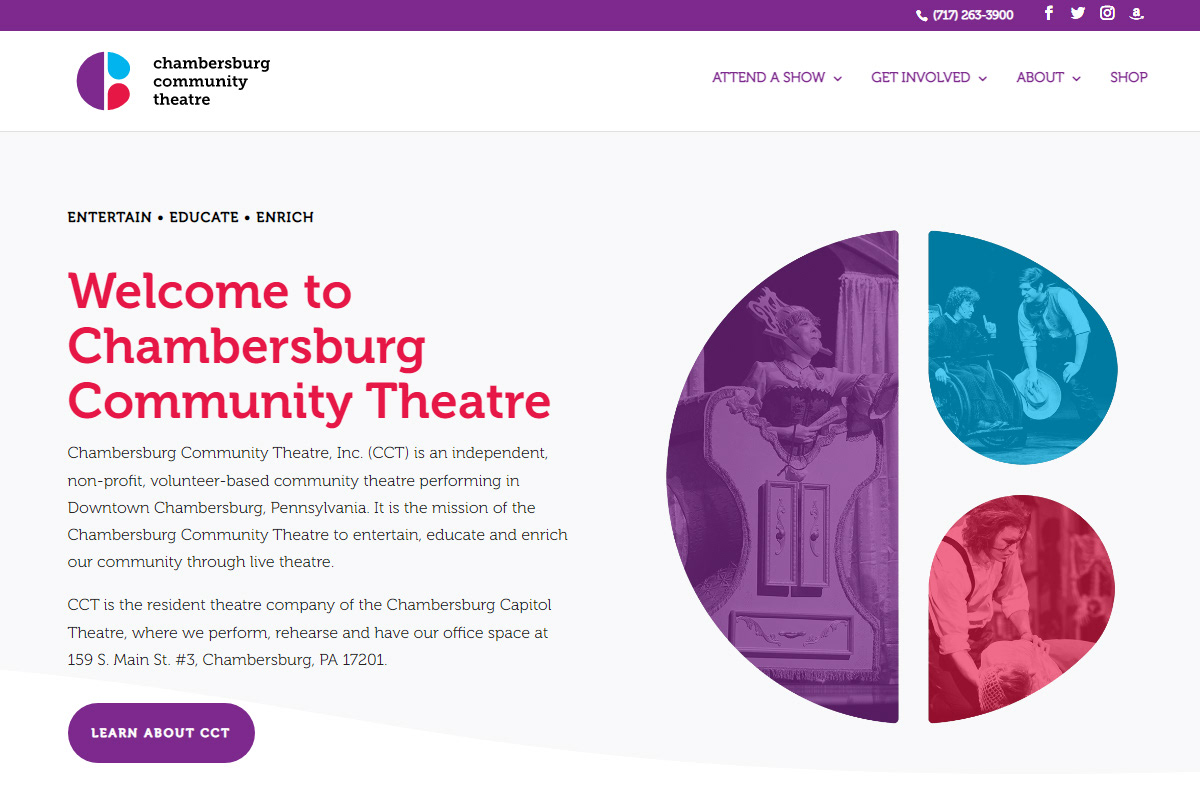Expand the About chevron
Screen dimensions: 1200x800
click(1076, 78)
